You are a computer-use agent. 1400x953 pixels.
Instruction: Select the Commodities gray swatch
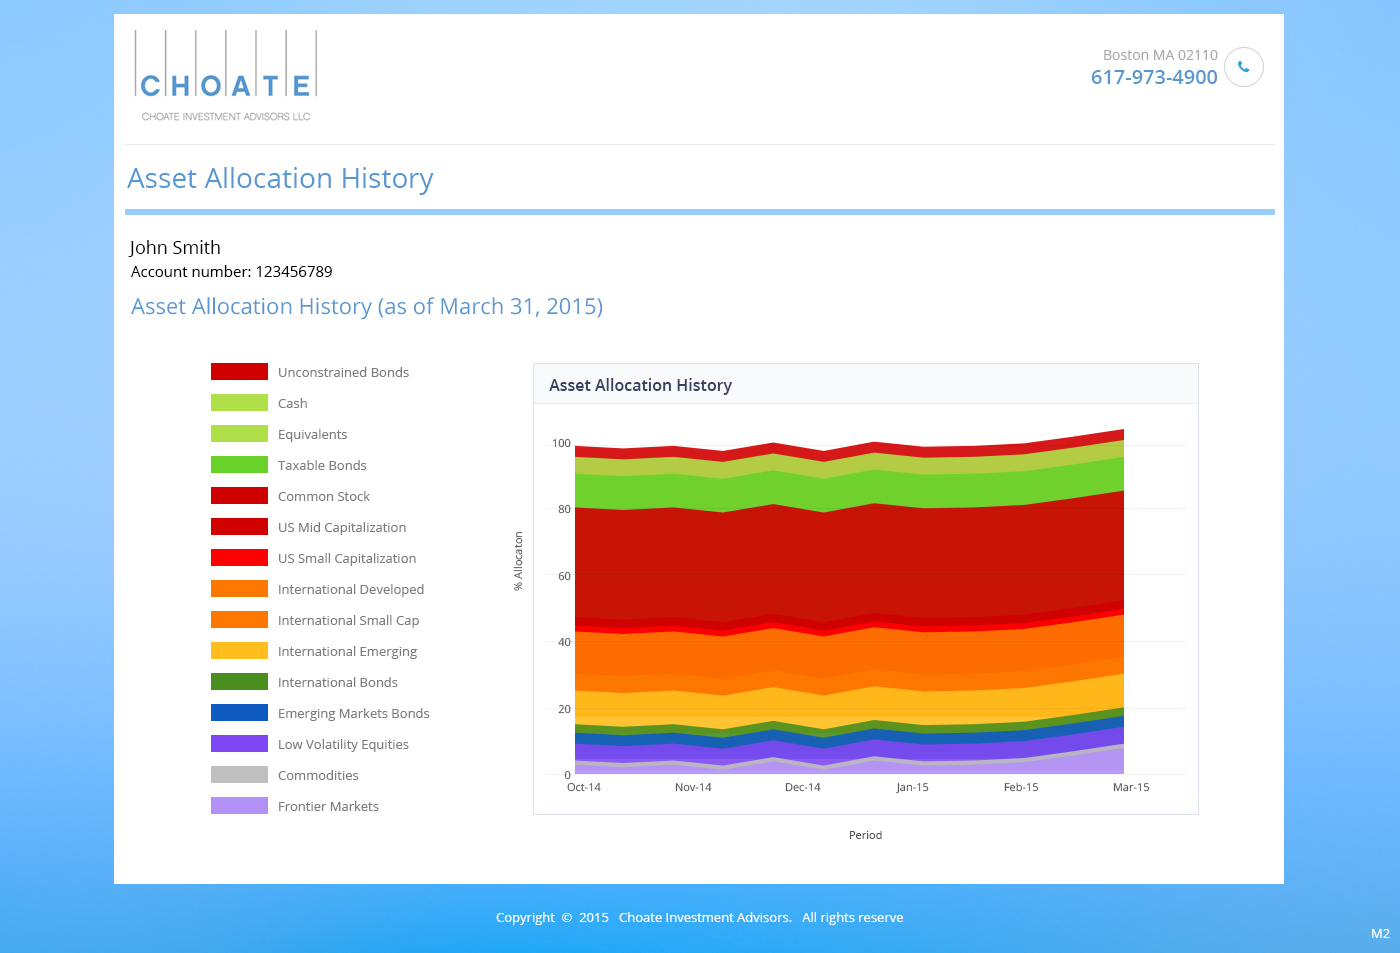(239, 774)
